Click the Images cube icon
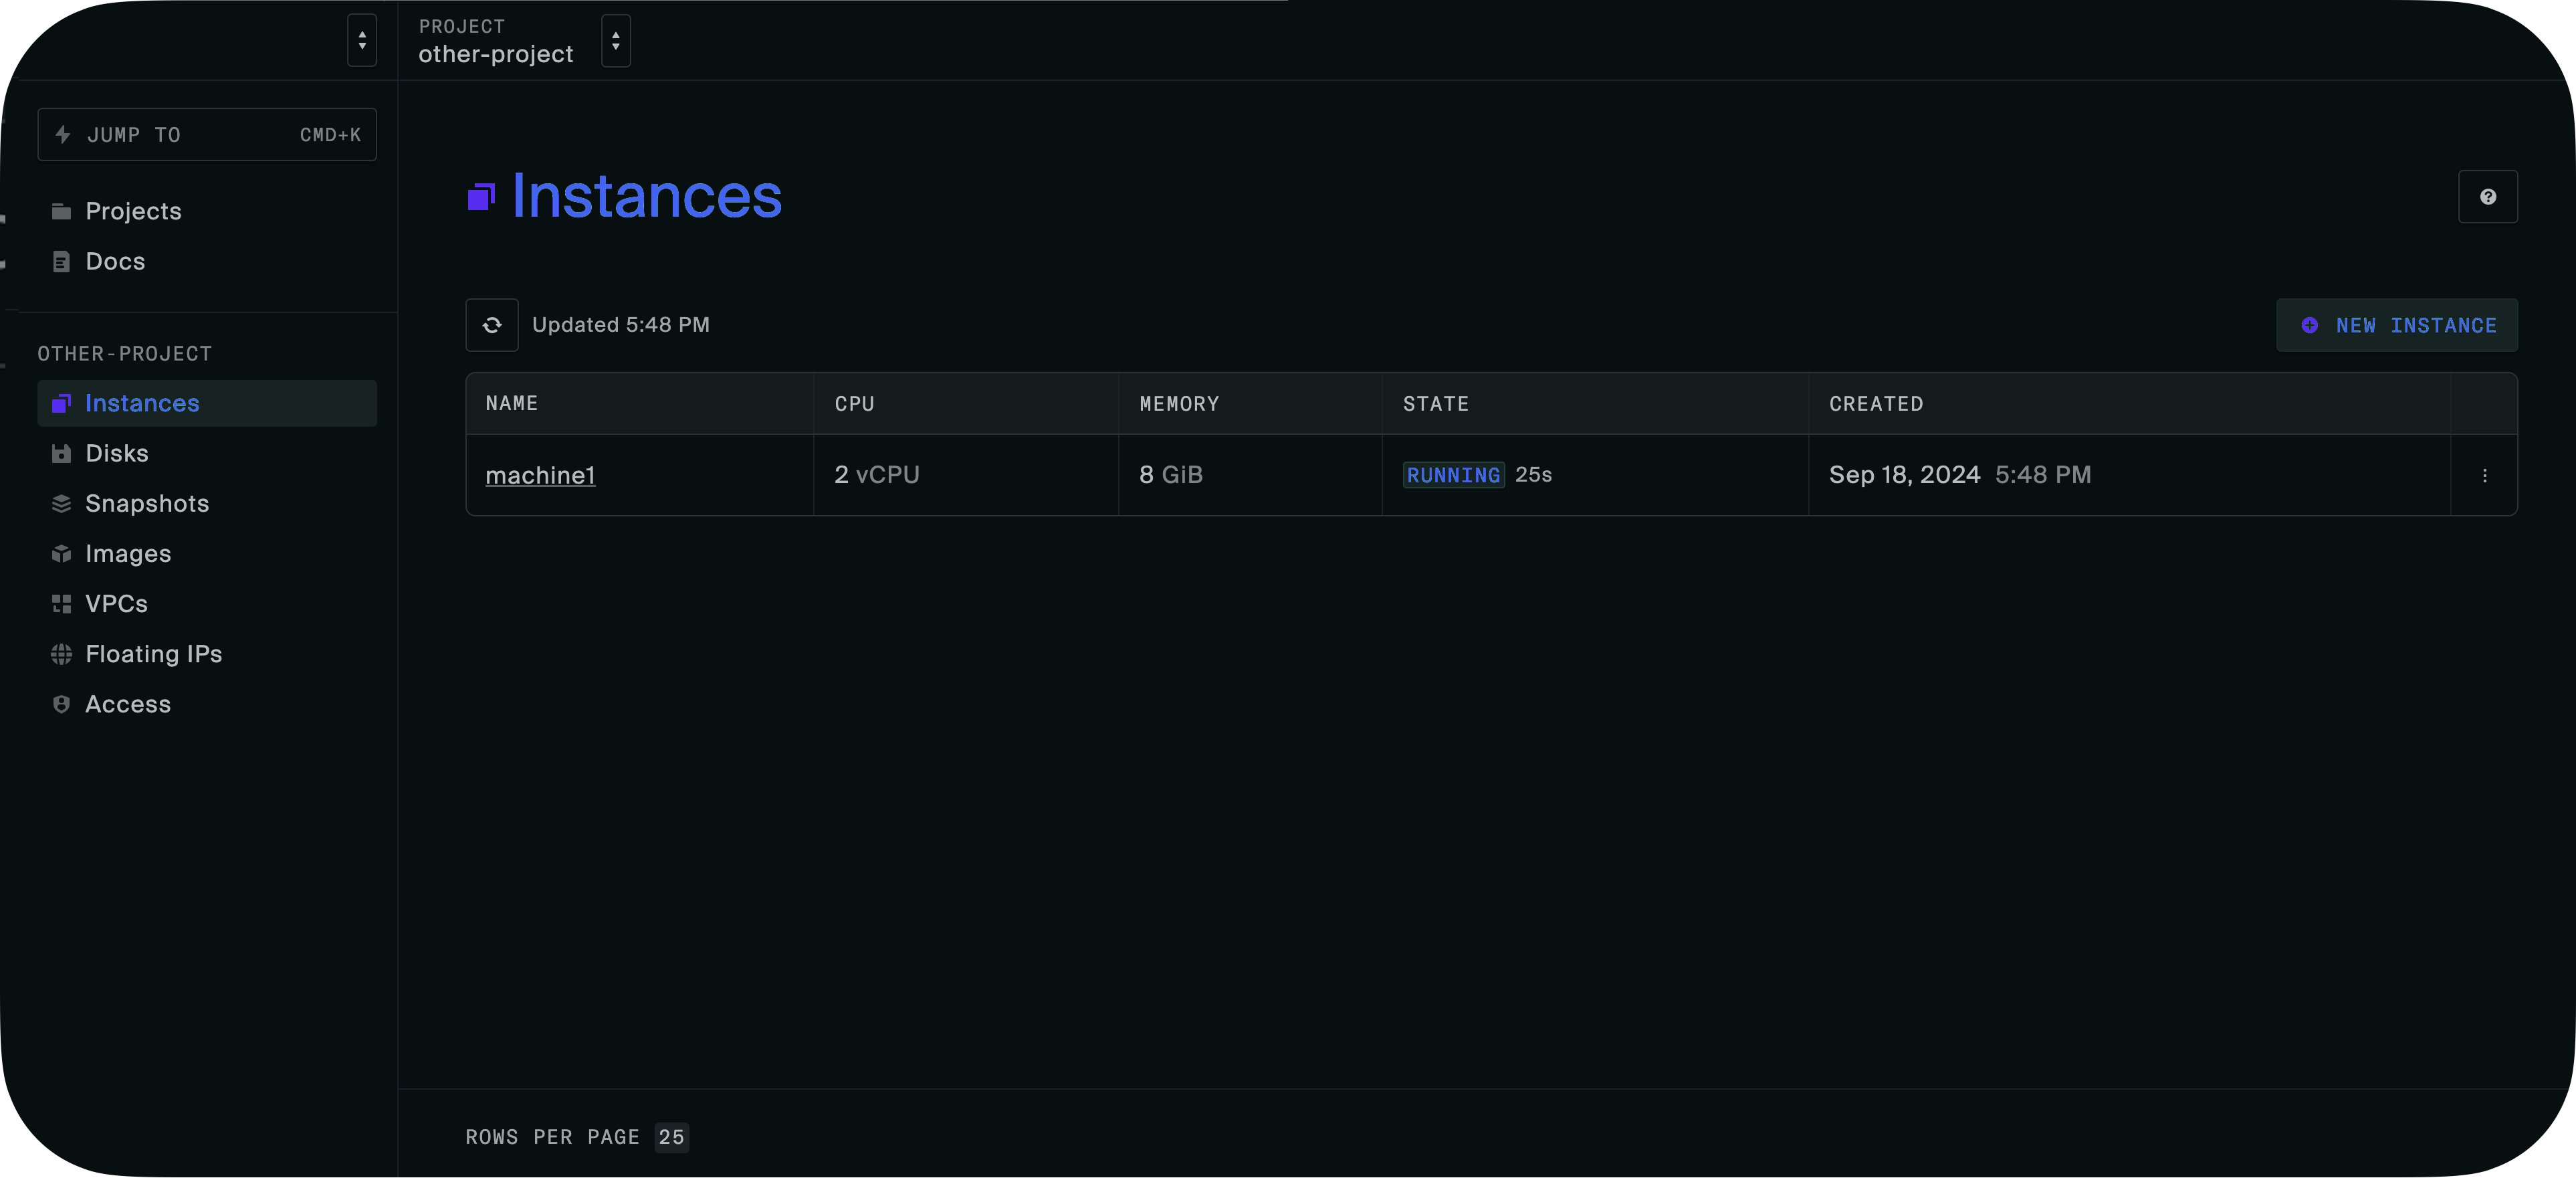Viewport: 2576px width, 1178px height. pos(61,554)
